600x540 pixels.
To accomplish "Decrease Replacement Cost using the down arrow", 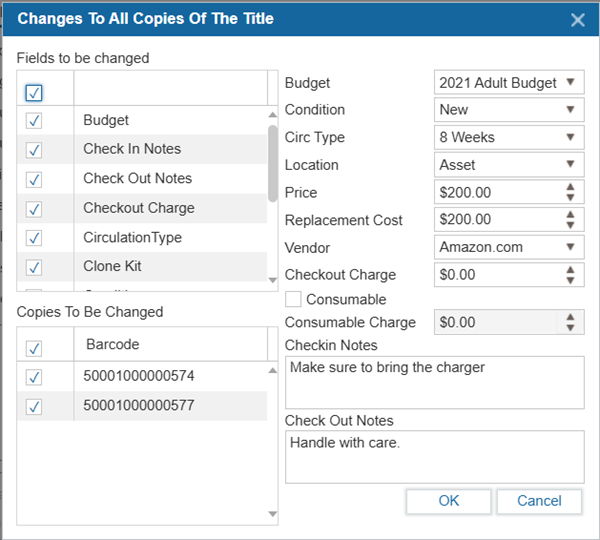I will coord(570,225).
